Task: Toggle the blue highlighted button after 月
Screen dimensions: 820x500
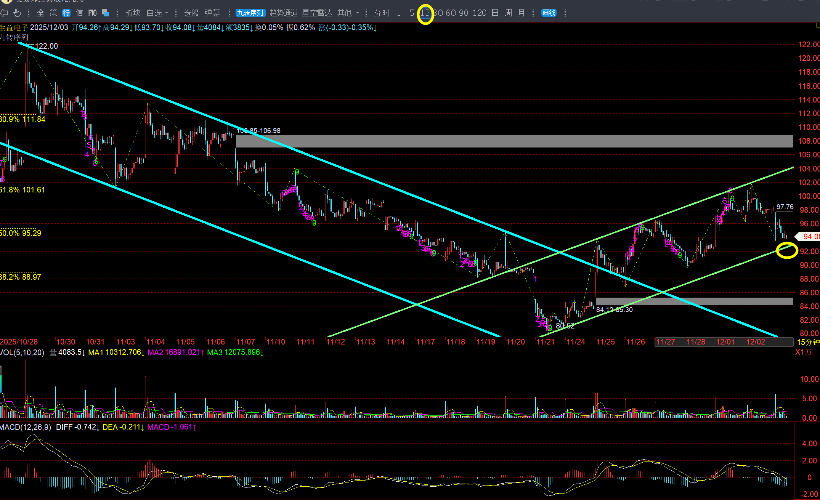Action: 549,13
